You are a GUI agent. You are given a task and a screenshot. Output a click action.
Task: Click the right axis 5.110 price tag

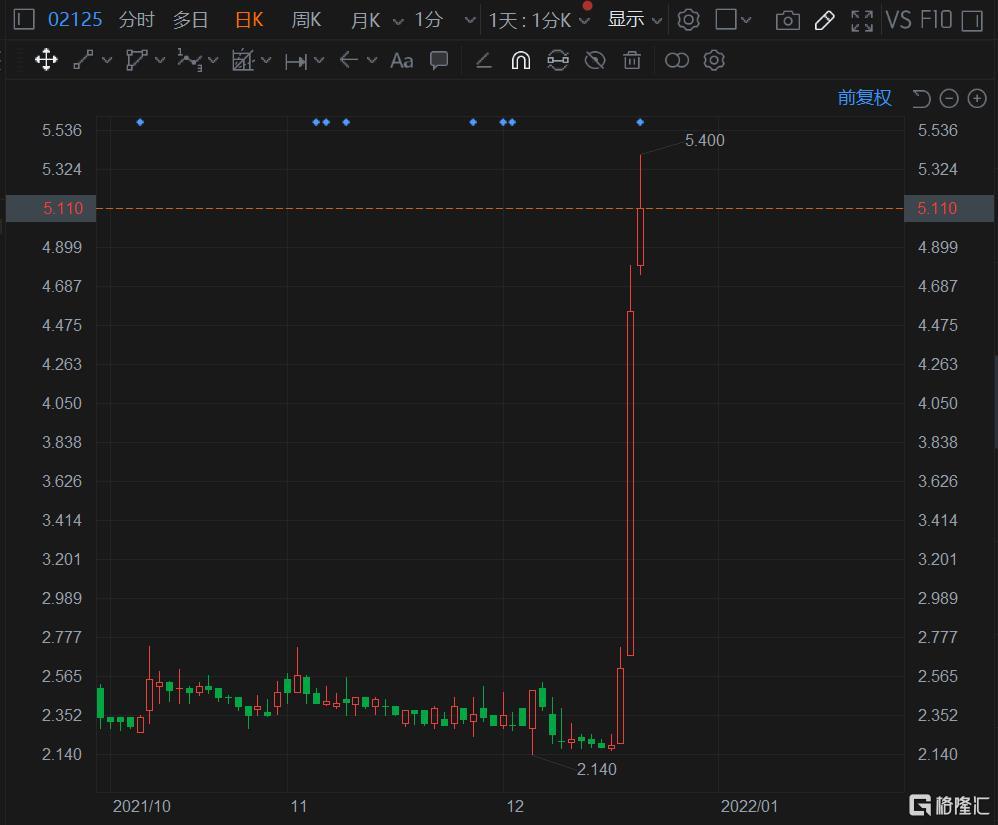(x=949, y=208)
